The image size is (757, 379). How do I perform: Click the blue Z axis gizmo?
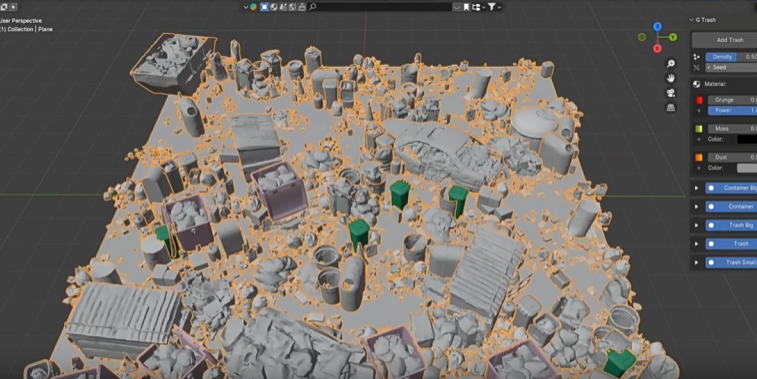[657, 27]
